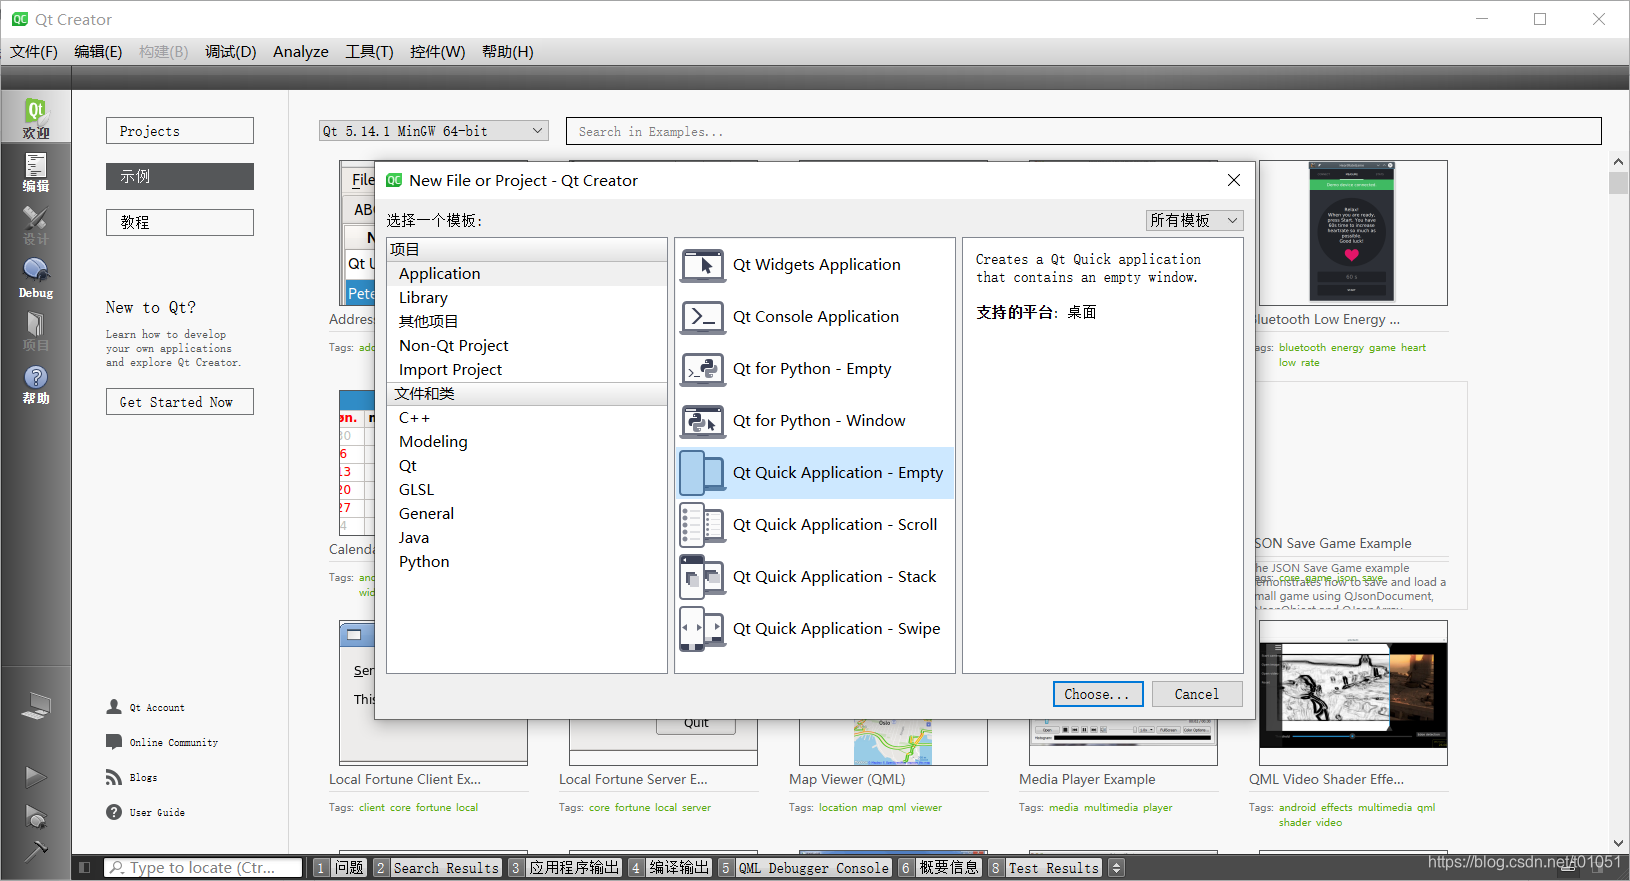Select Qt Console Application template icon
Image resolution: width=1630 pixels, height=881 pixels.
pyautogui.click(x=703, y=317)
